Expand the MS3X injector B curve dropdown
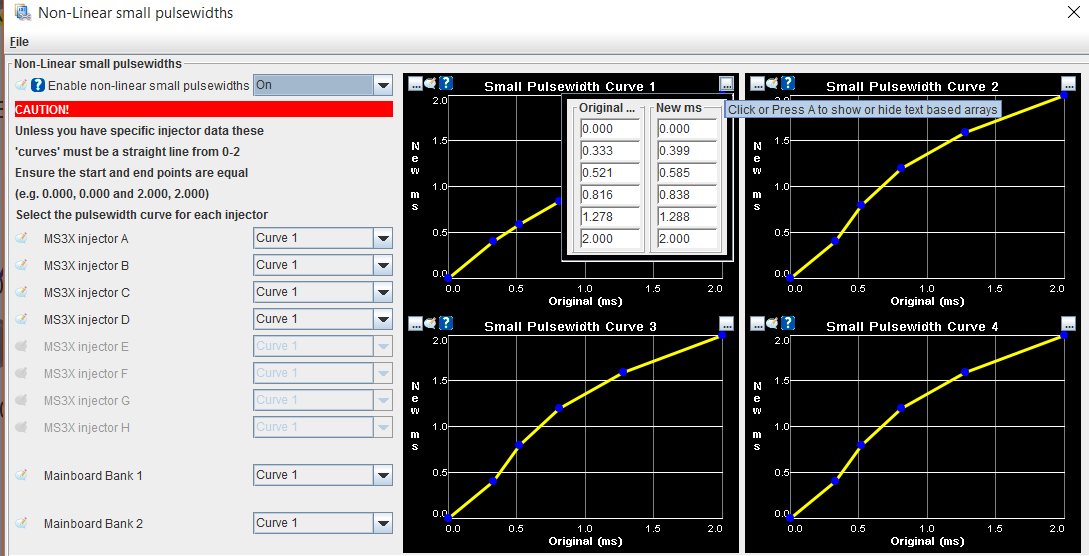 pos(382,265)
